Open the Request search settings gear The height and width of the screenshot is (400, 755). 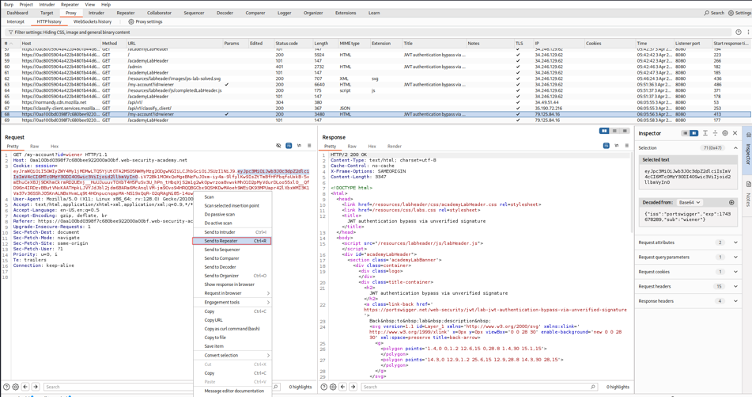point(16,387)
